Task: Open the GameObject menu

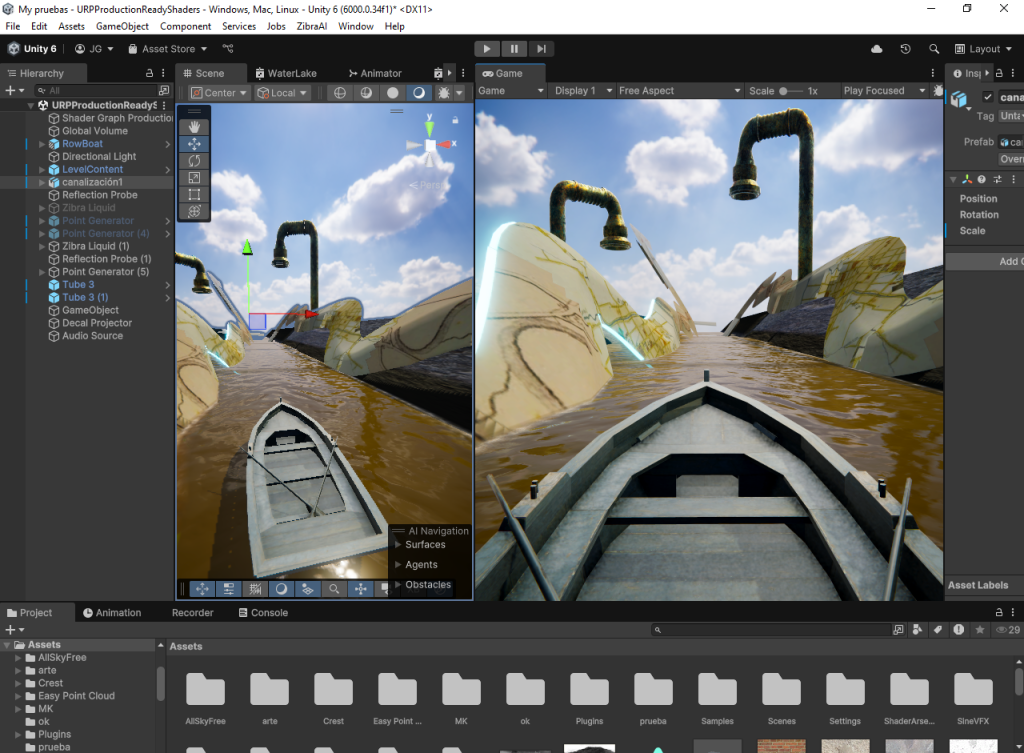Action: 124,26
